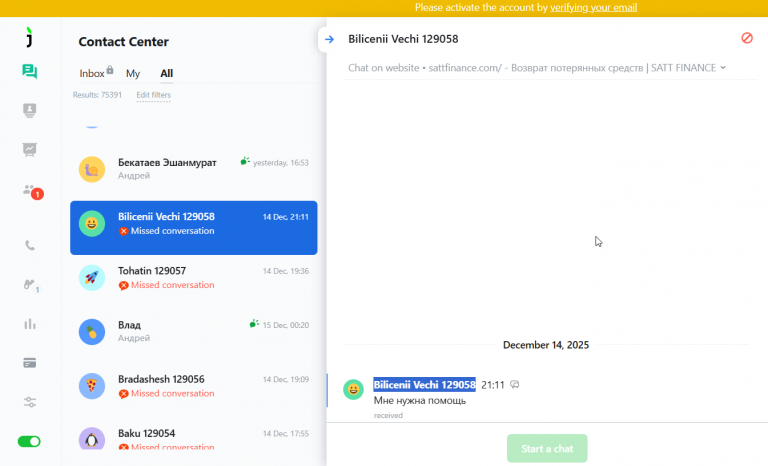Switch to the My tab
The height and width of the screenshot is (466, 768).
(x=133, y=74)
